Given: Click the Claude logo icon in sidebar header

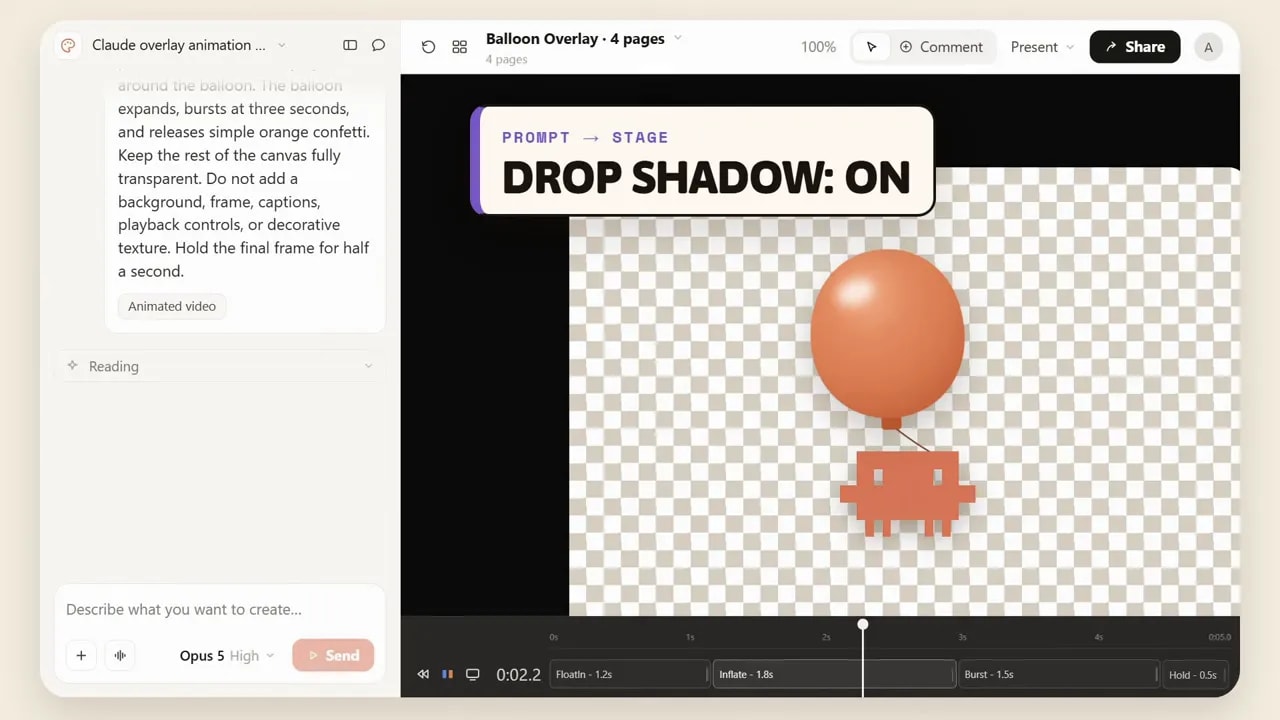Looking at the screenshot, I should (68, 45).
